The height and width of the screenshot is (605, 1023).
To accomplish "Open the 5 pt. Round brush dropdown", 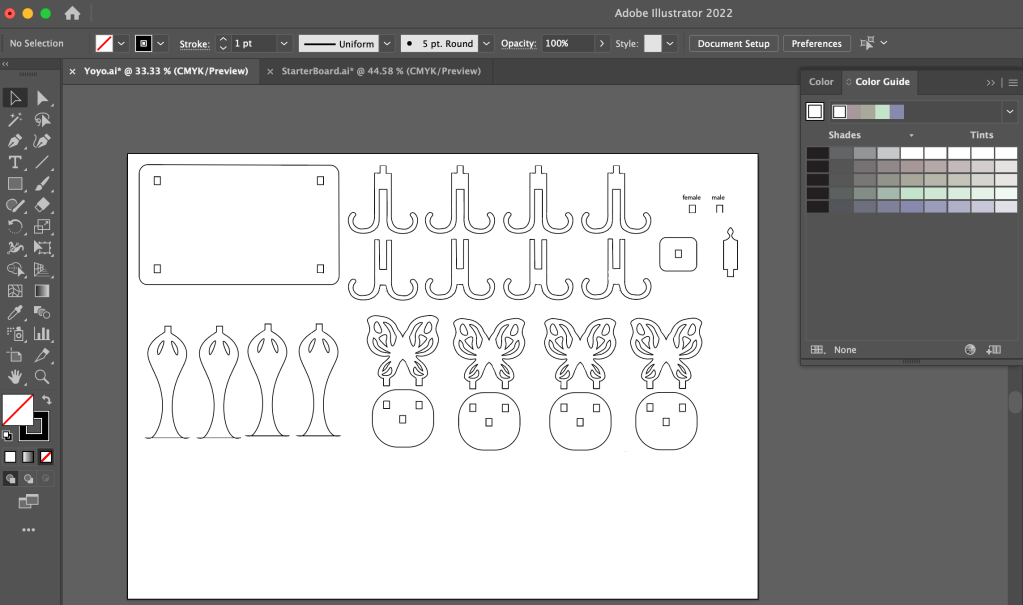I will click(486, 44).
